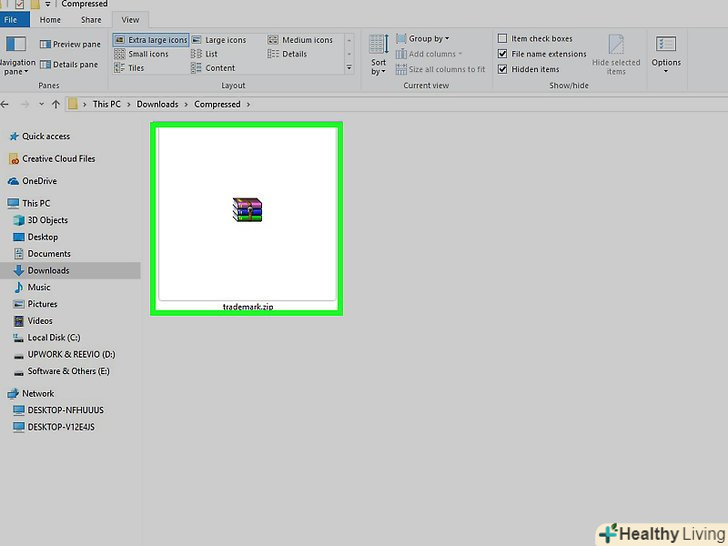Image resolution: width=728 pixels, height=546 pixels.
Task: Open the Group by dropdown
Action: click(422, 39)
